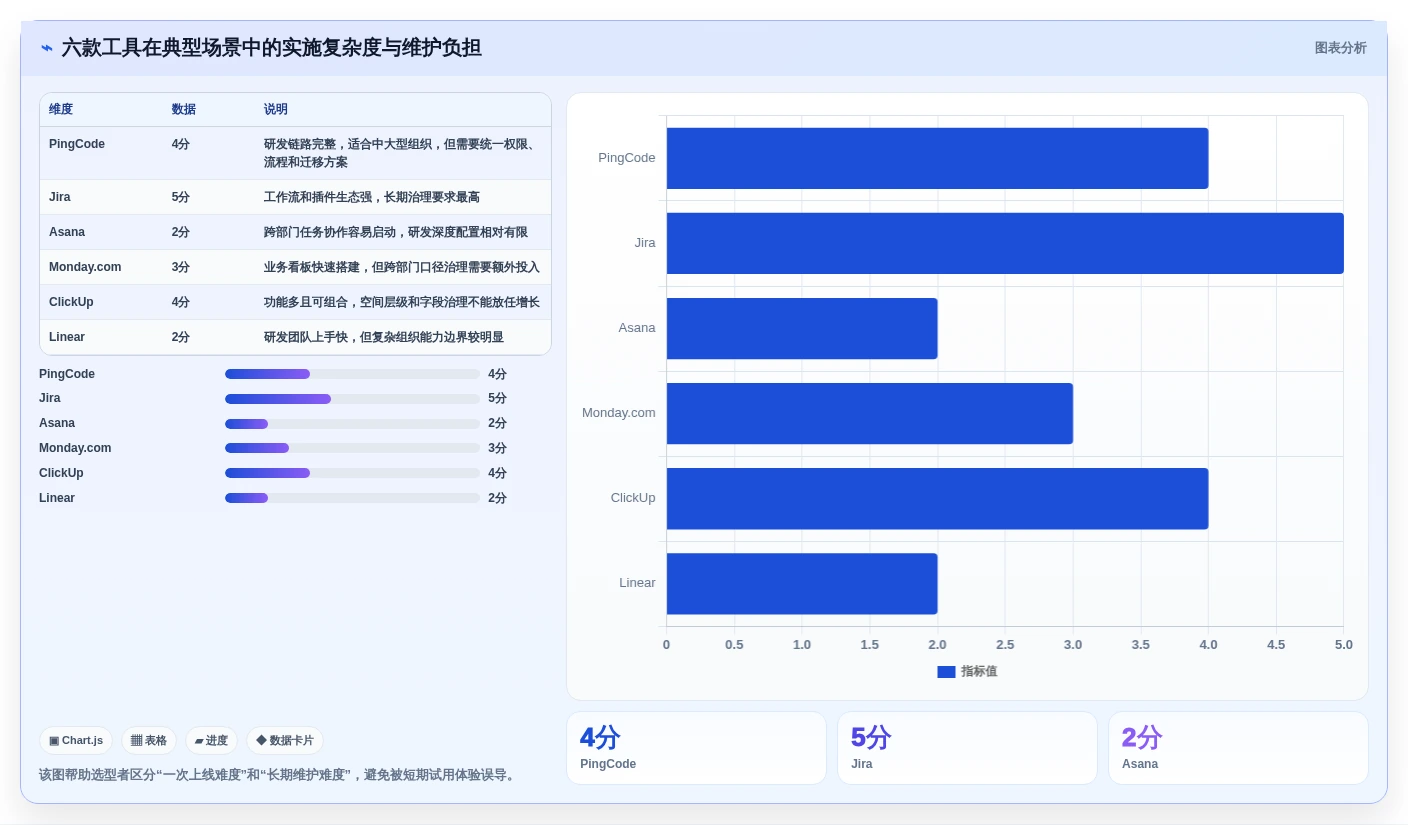This screenshot has height=825, width=1408.
Task: Click the Linear bar in the chart
Action: [x=802, y=583]
